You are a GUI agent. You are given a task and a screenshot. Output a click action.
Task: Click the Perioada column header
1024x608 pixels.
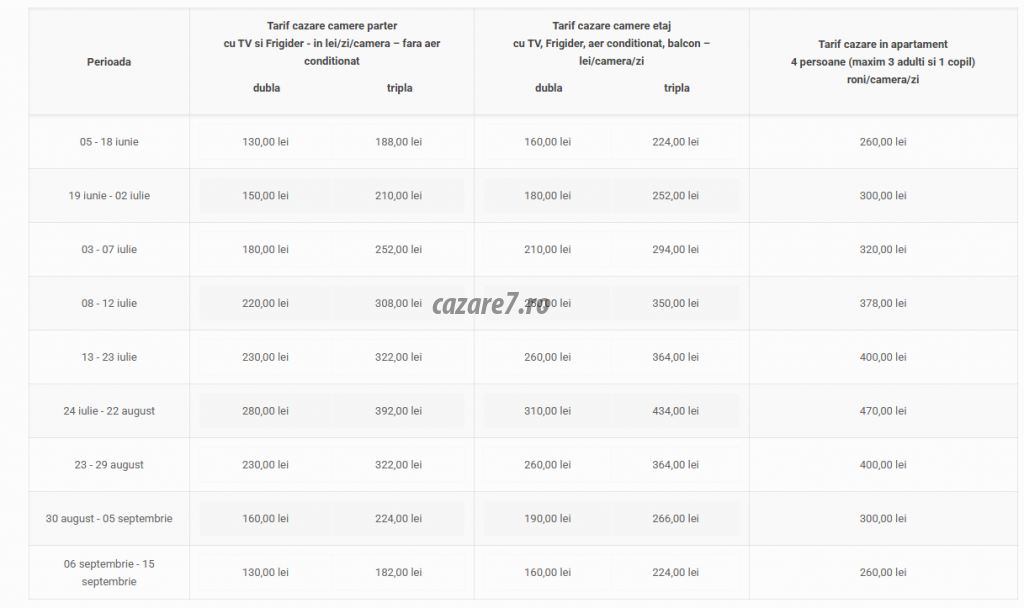pyautogui.click(x=109, y=62)
